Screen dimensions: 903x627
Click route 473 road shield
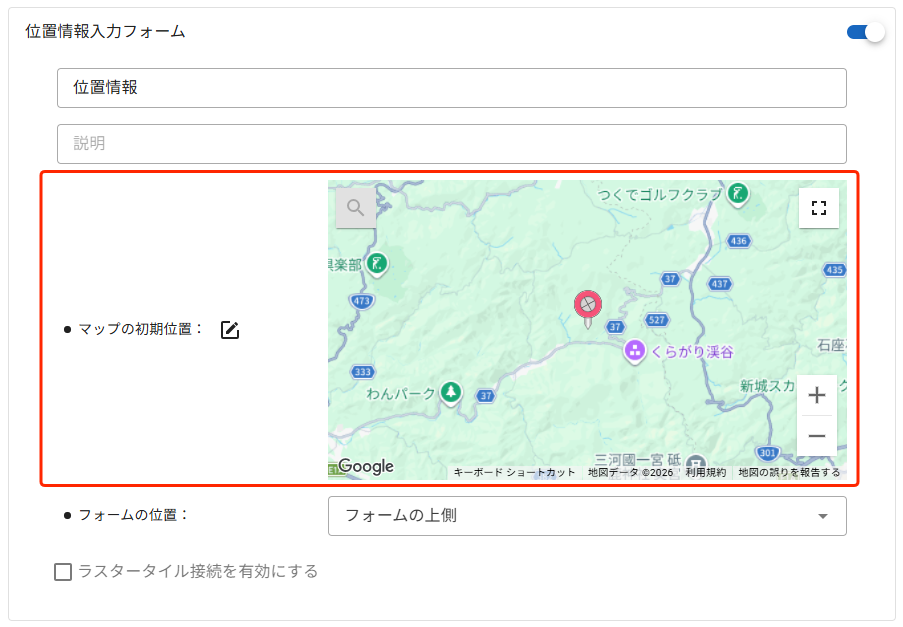362,301
